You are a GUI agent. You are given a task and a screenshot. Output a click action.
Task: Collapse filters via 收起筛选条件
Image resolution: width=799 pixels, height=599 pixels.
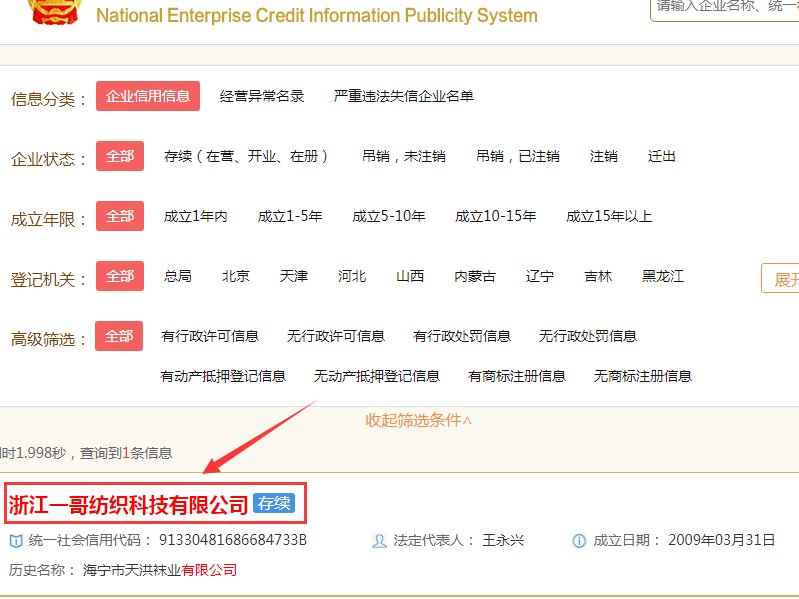tap(418, 420)
